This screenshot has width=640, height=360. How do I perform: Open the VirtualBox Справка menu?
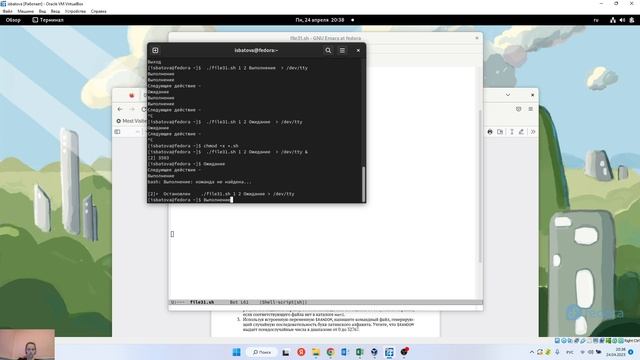tap(98, 11)
